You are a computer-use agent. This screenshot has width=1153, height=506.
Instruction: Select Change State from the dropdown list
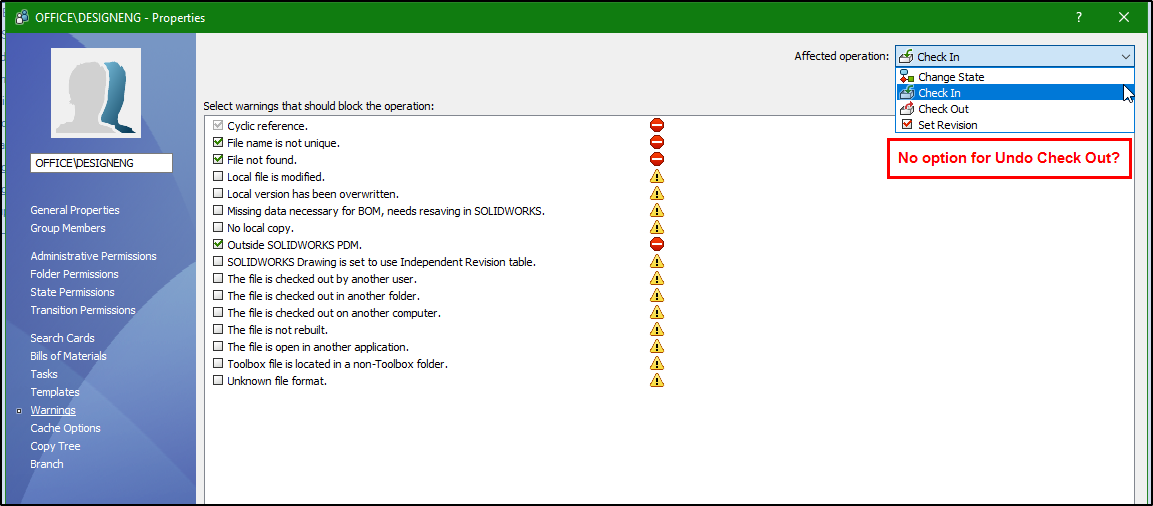coord(1015,76)
